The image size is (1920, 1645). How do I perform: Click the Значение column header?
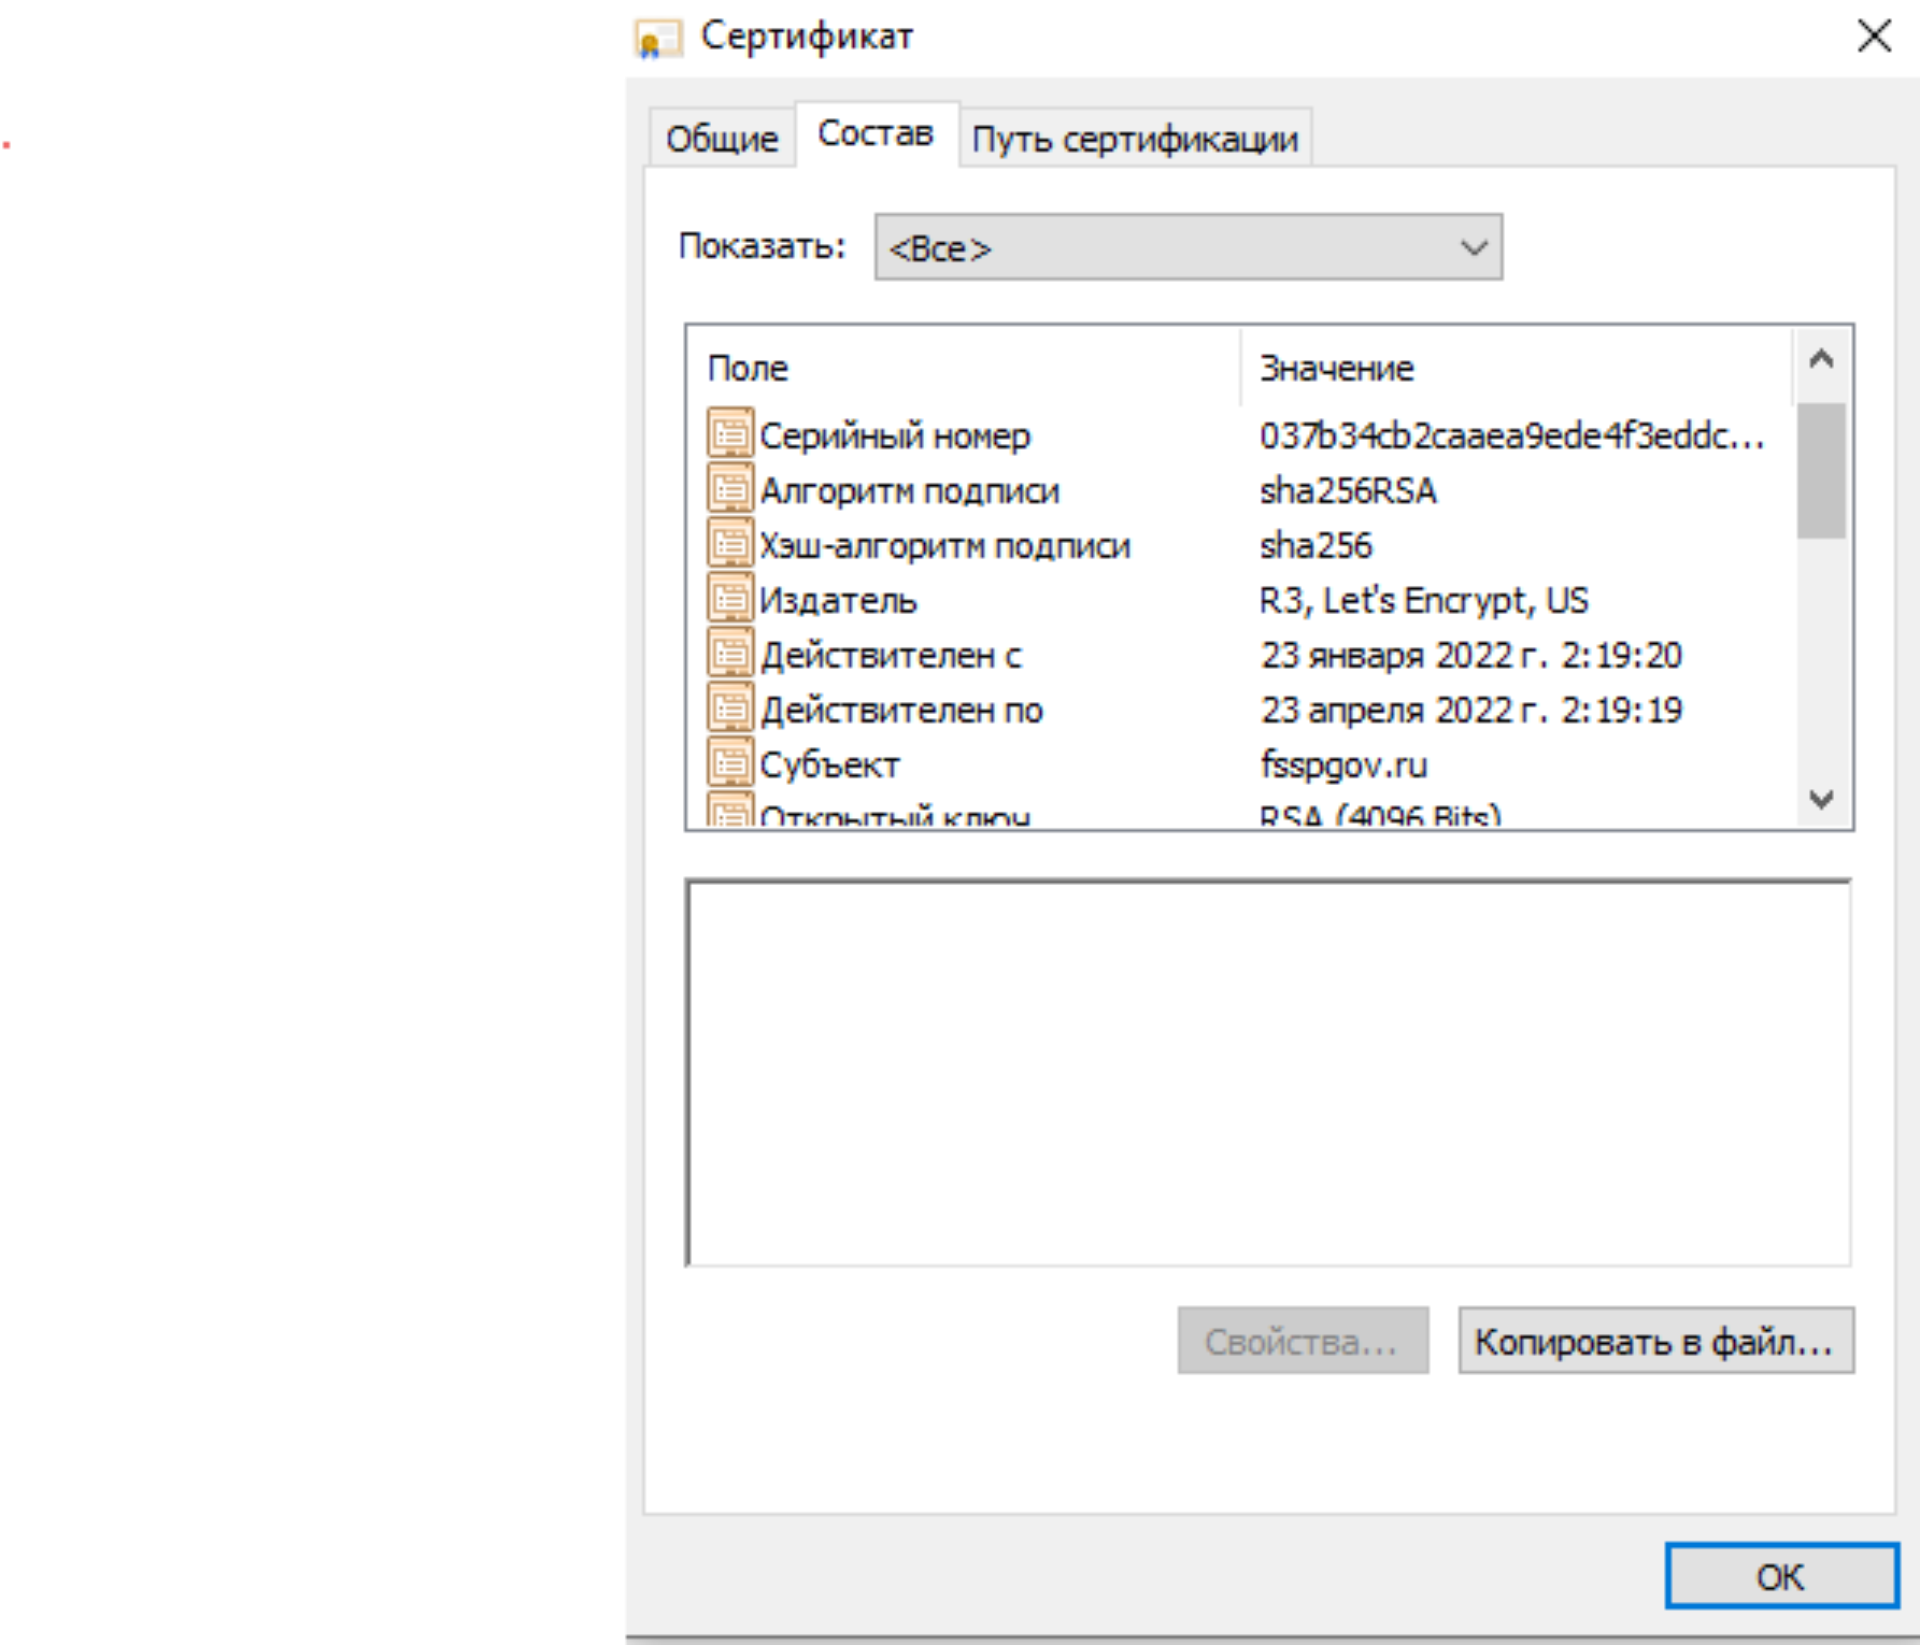1336,368
